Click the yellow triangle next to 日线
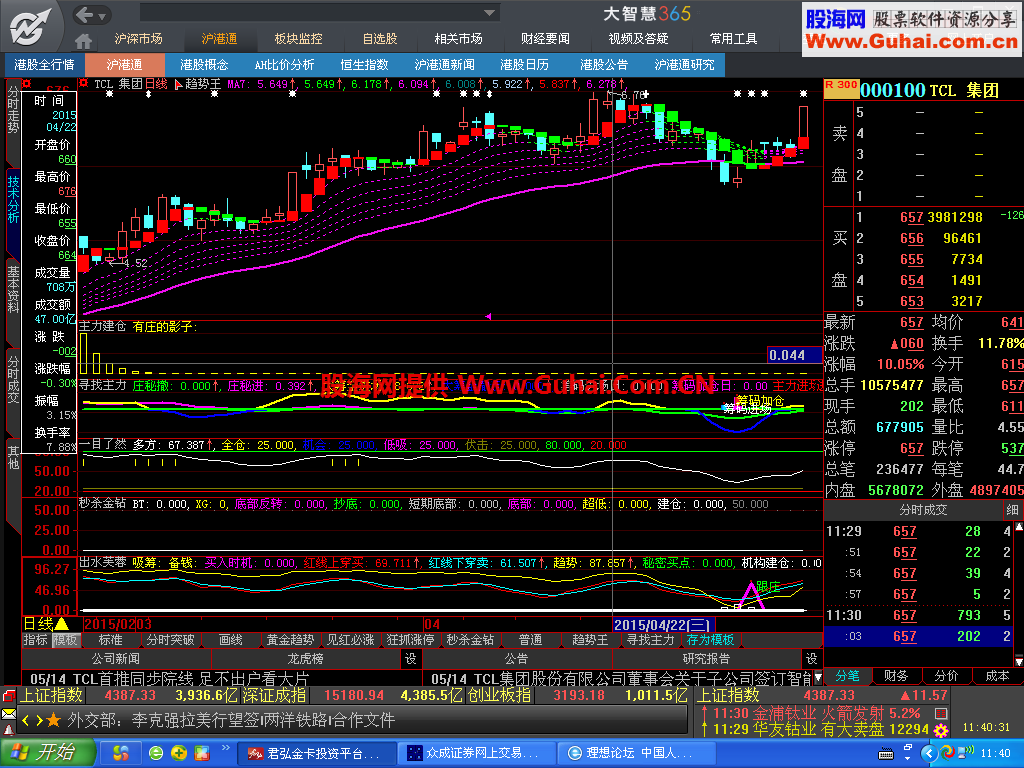 click(62, 624)
